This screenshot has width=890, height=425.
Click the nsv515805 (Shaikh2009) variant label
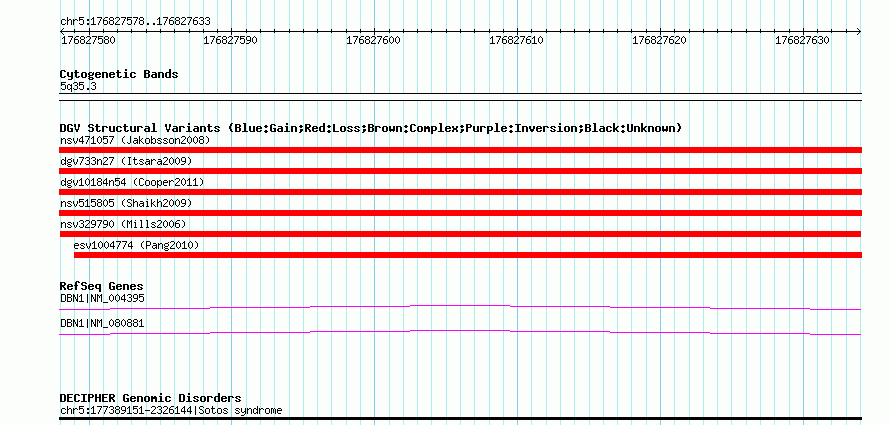(x=126, y=203)
